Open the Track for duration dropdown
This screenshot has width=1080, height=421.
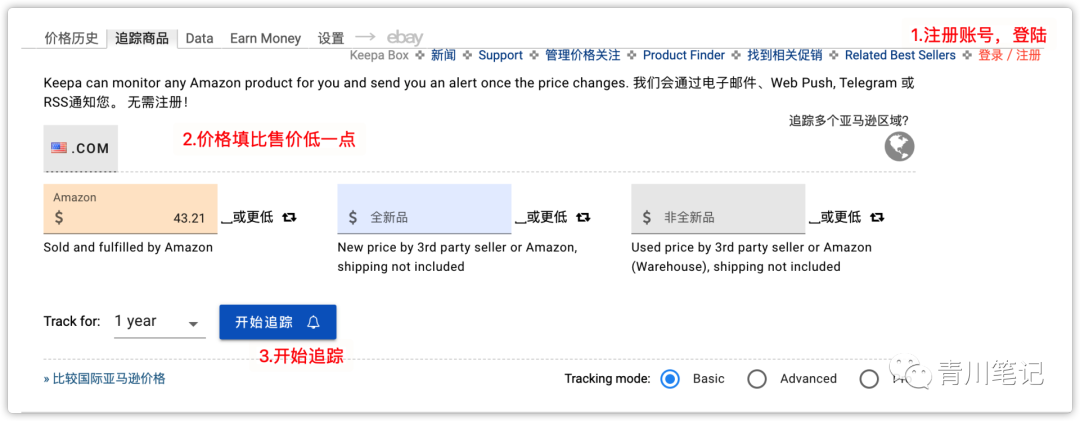tap(159, 322)
